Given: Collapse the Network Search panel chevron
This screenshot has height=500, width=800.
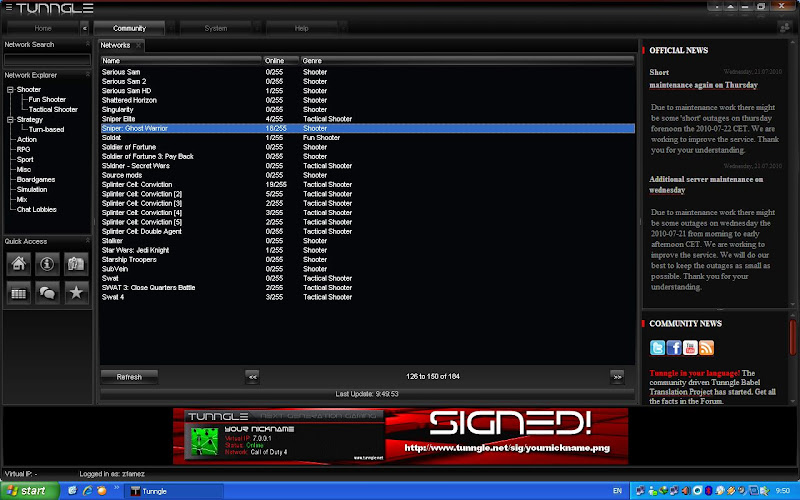Looking at the screenshot, I should pos(87,44).
